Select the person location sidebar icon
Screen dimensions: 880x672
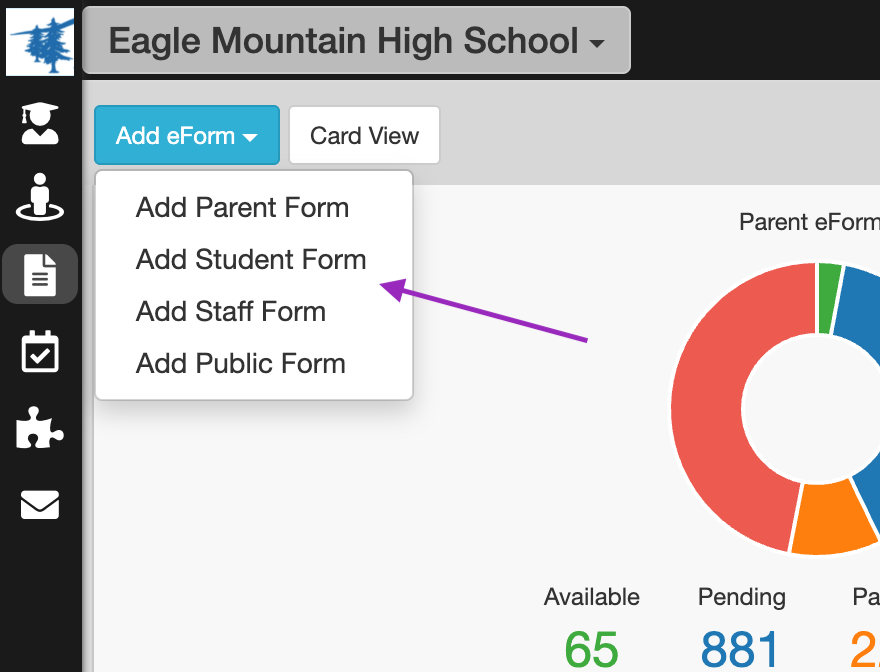coord(40,197)
